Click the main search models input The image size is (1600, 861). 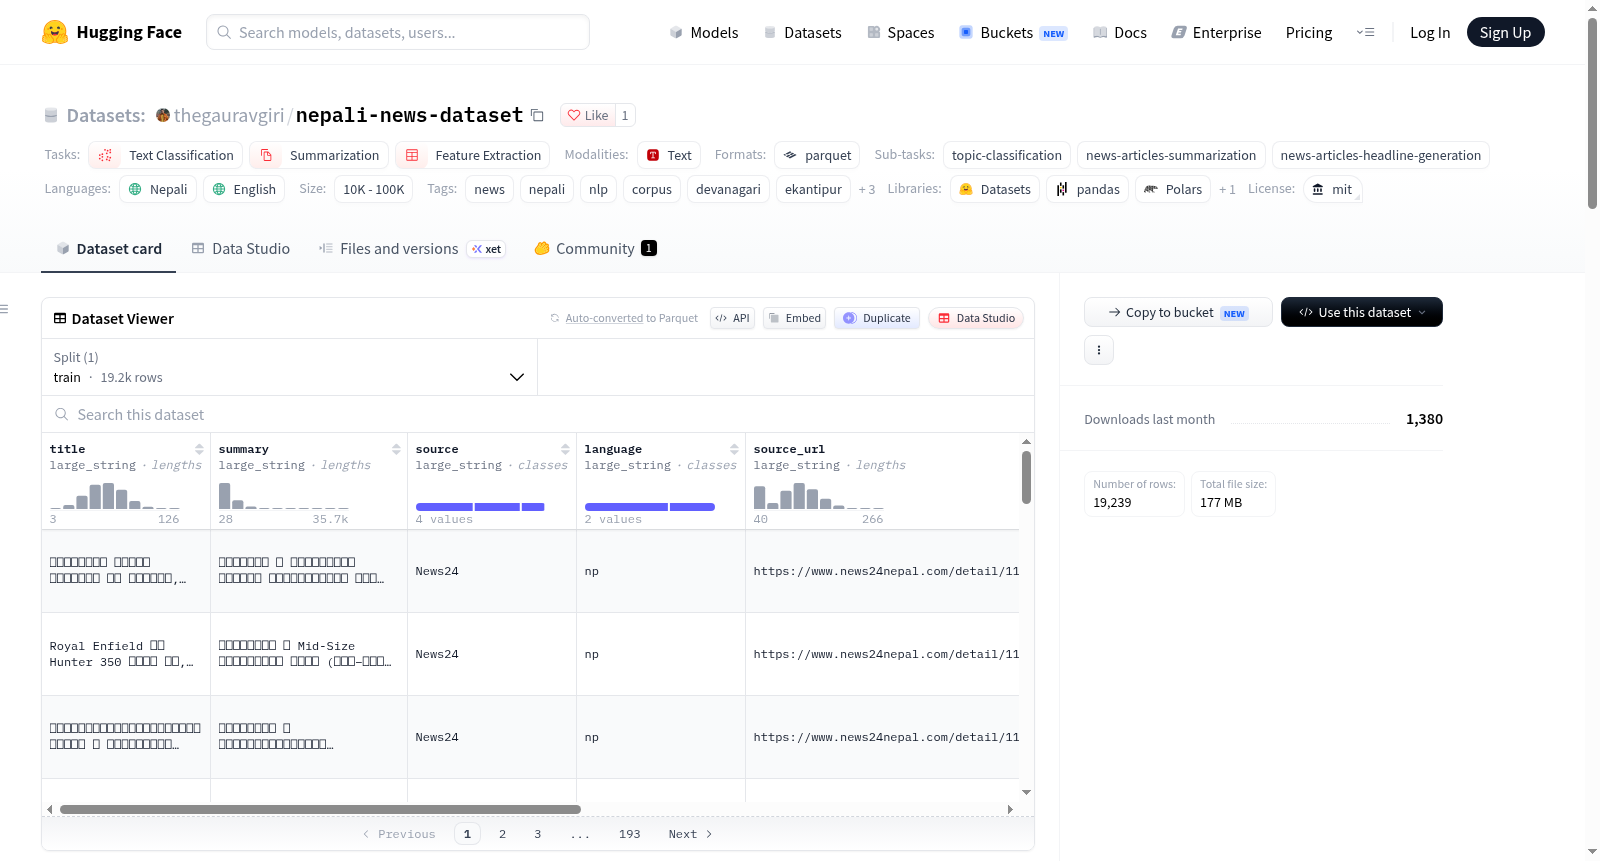(x=398, y=32)
